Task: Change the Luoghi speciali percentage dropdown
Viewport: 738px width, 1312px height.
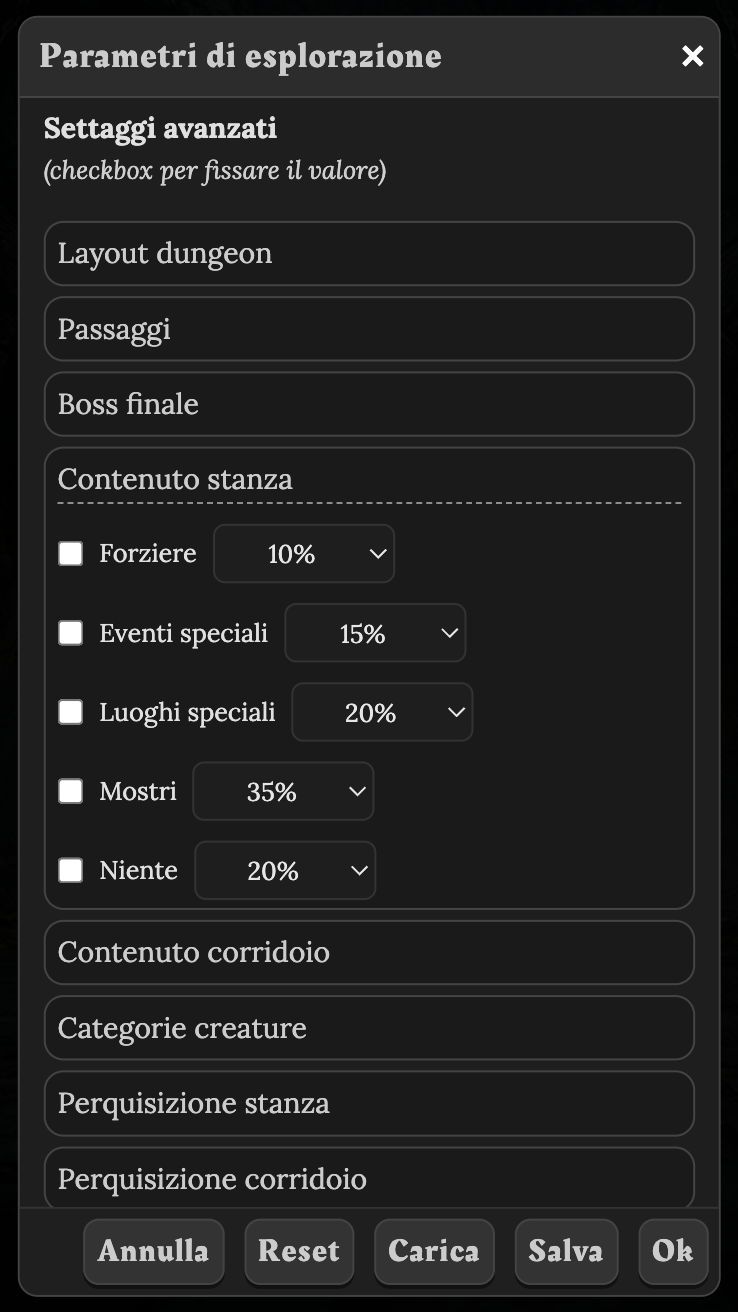Action: [382, 712]
